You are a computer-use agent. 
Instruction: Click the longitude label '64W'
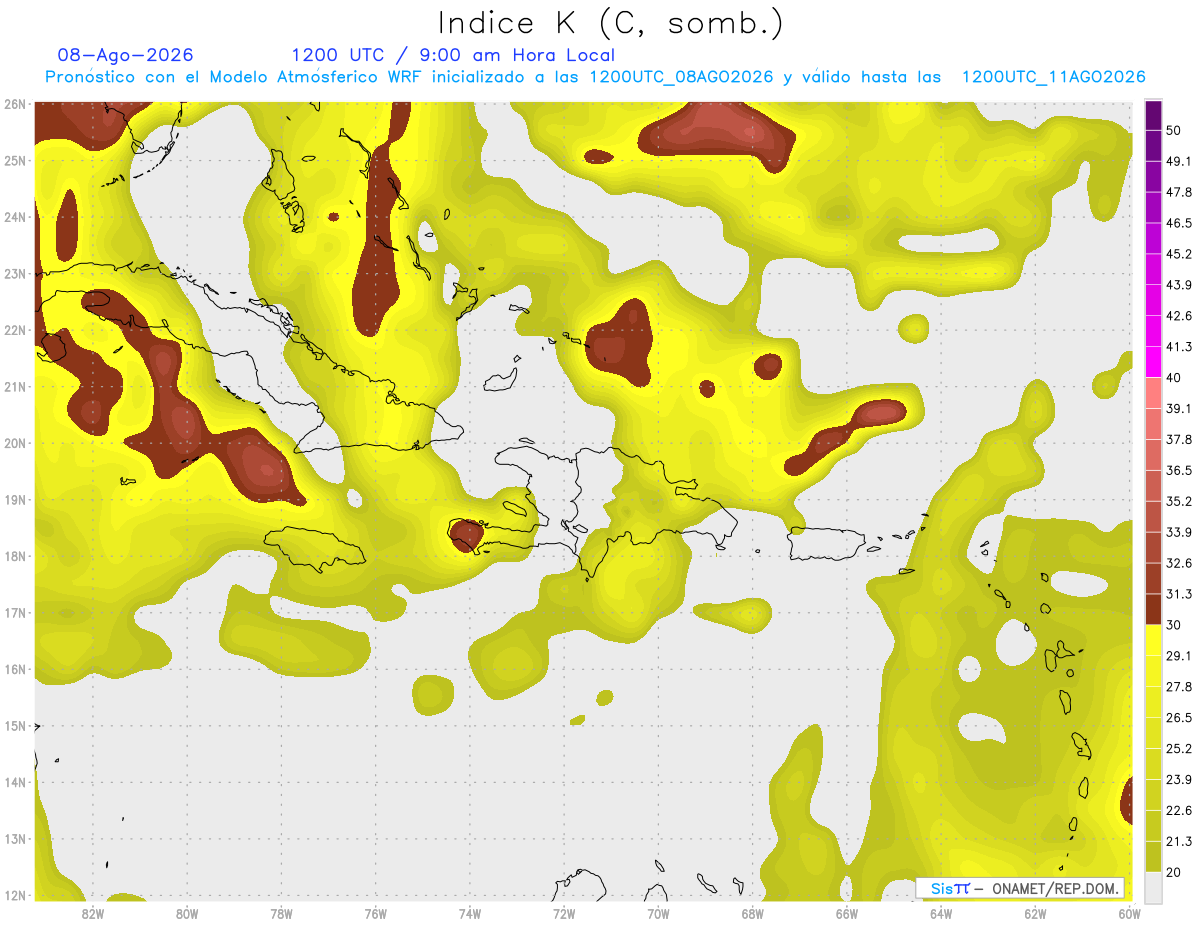(x=941, y=914)
